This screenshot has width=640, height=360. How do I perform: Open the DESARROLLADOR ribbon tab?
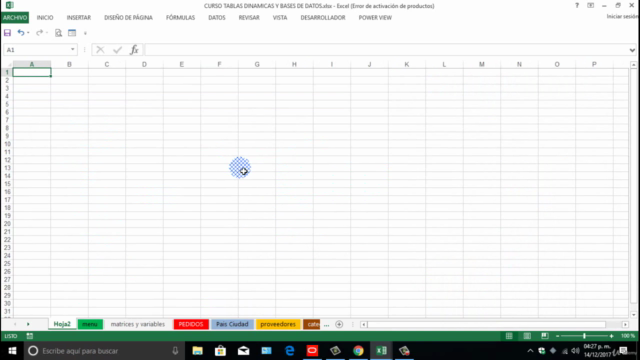tap(323, 18)
